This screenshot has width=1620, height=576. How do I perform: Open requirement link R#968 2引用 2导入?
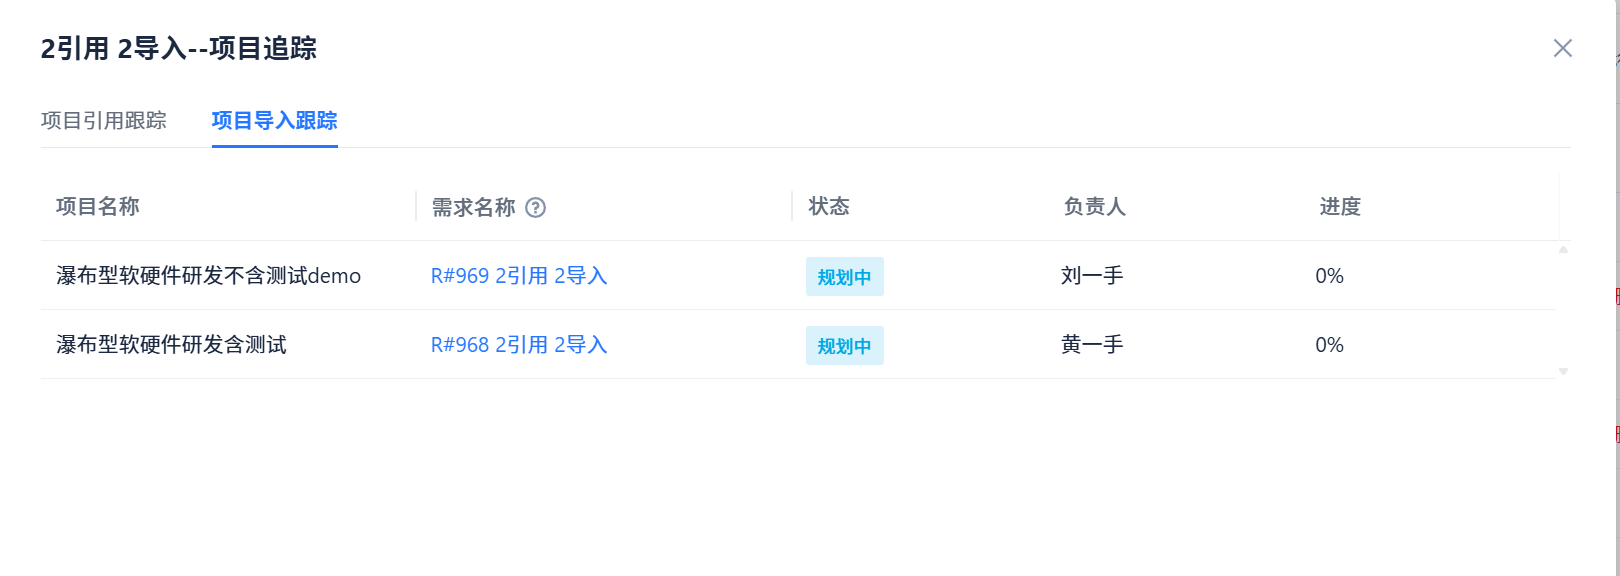coord(519,344)
